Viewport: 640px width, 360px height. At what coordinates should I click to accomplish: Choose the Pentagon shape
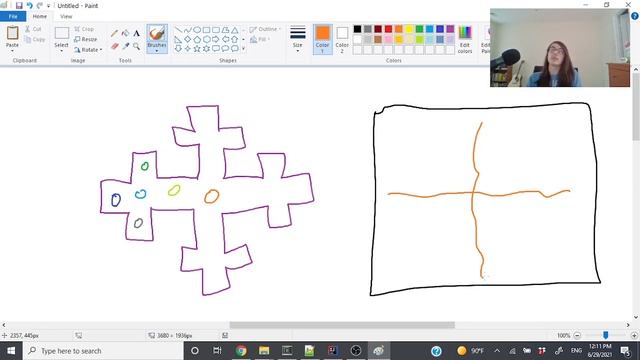point(197,40)
